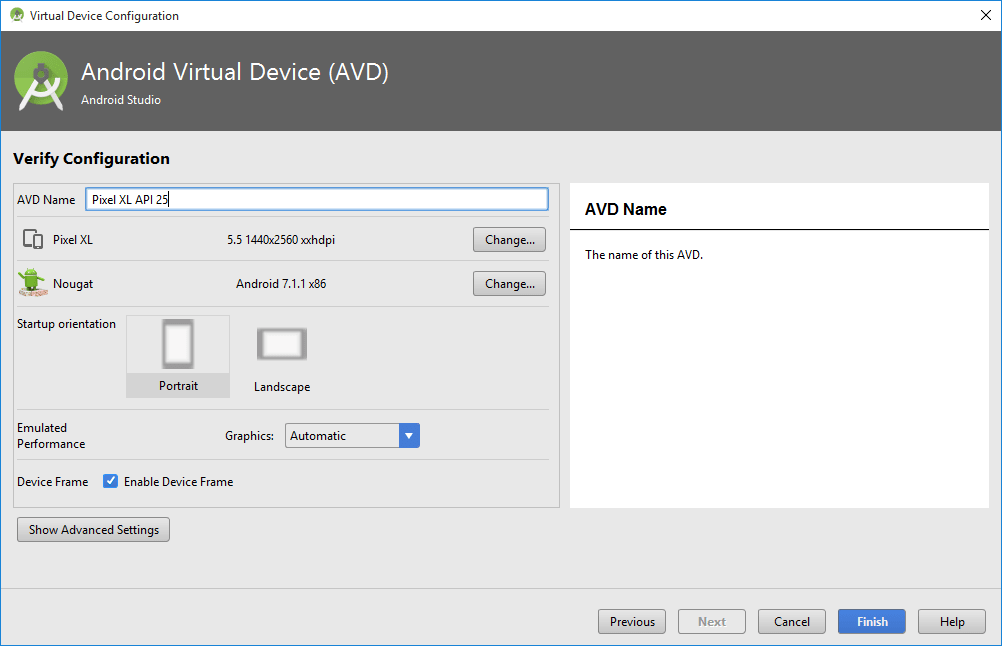Select the Landscape orientation icon
Screen dimensions: 1002x646
282,345
